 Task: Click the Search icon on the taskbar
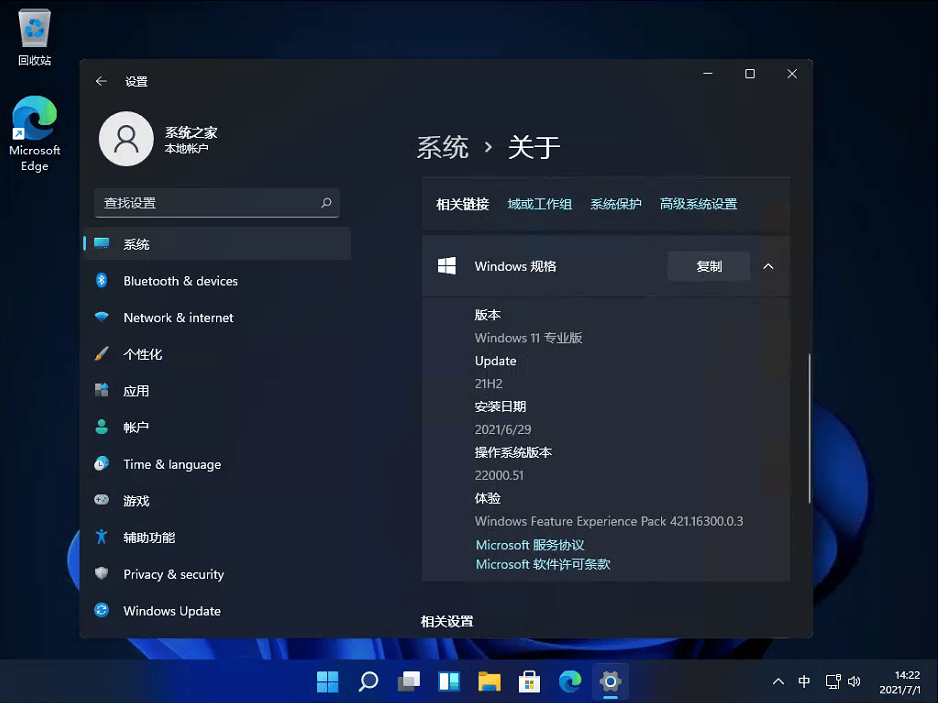coord(367,682)
